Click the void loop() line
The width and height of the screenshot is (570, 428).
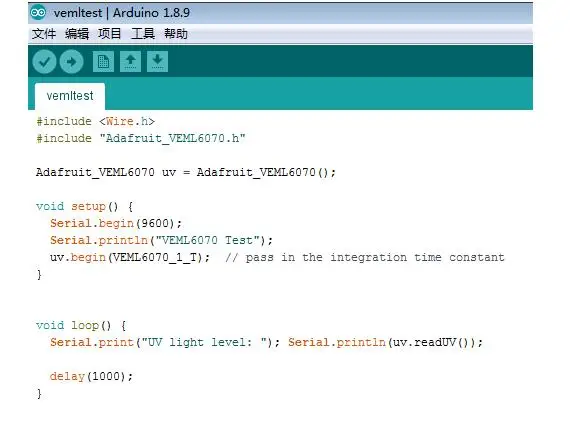pos(81,325)
